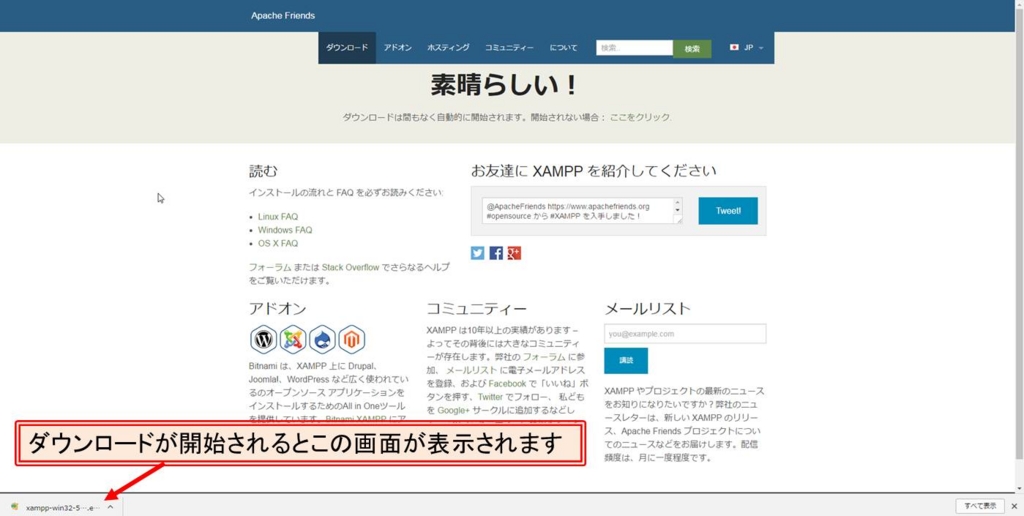Screen dimensions: 1024x516
Task: Click inside the tweet message text box
Action: (x=577, y=211)
